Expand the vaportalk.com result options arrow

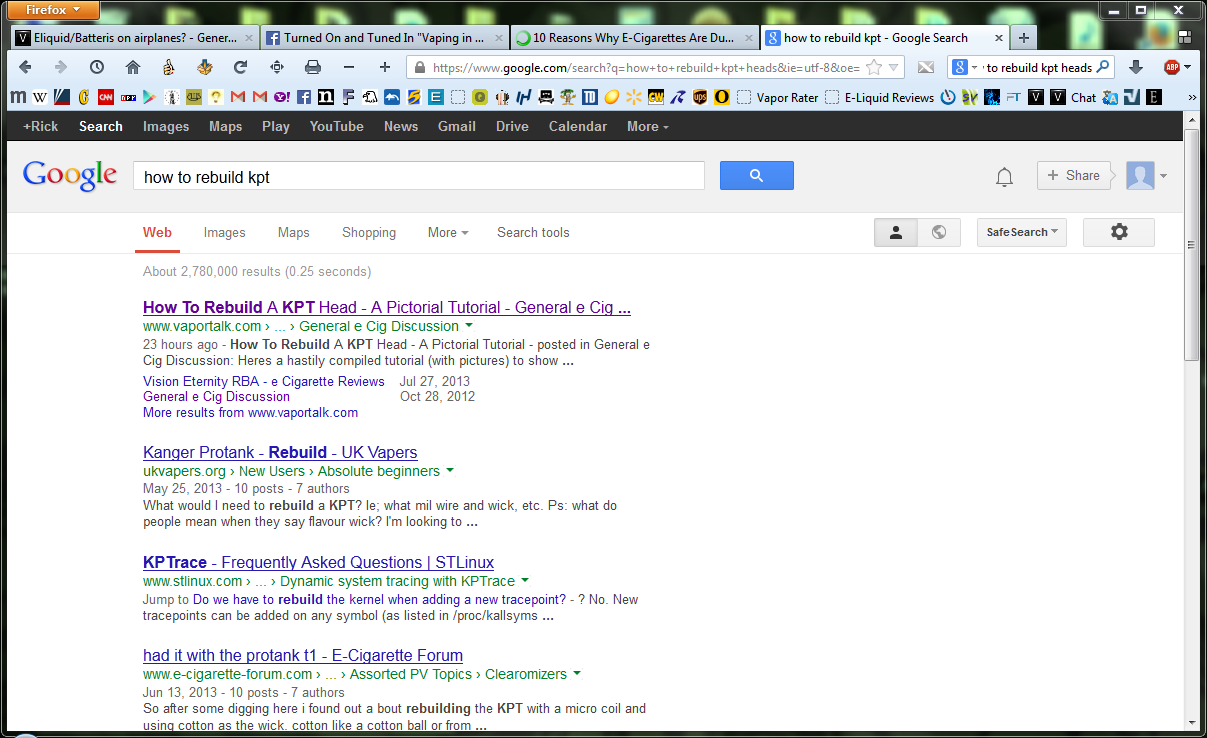point(469,326)
